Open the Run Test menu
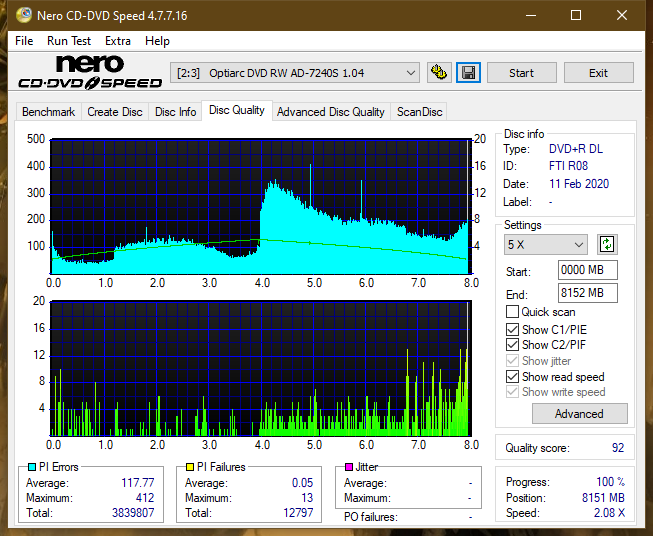Viewport: 653px width, 536px height. coord(69,41)
